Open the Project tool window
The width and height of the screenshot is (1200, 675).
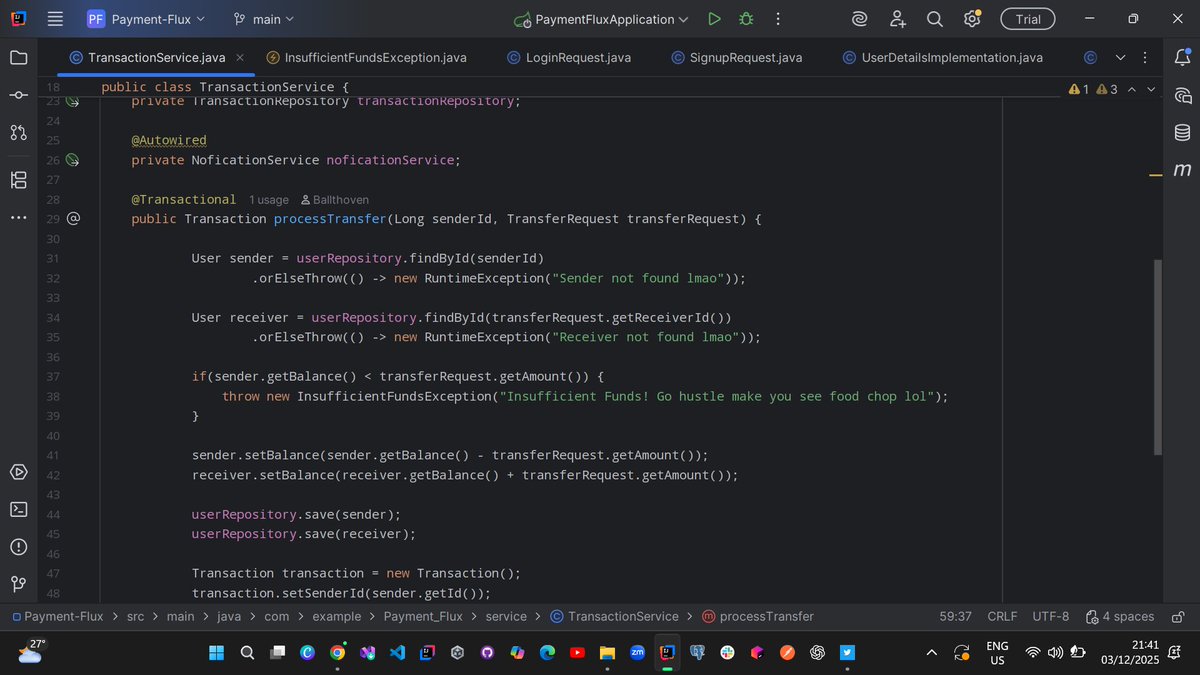[18, 58]
